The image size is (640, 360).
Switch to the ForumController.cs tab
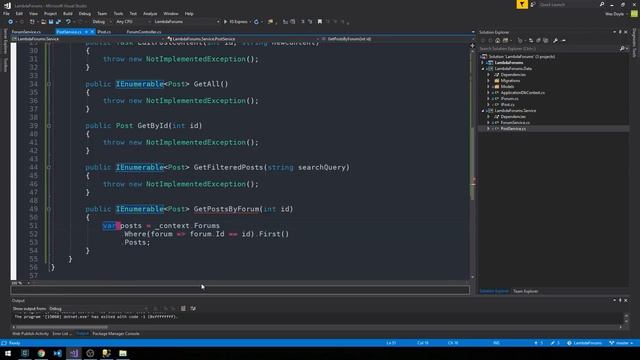pyautogui.click(x=144, y=31)
